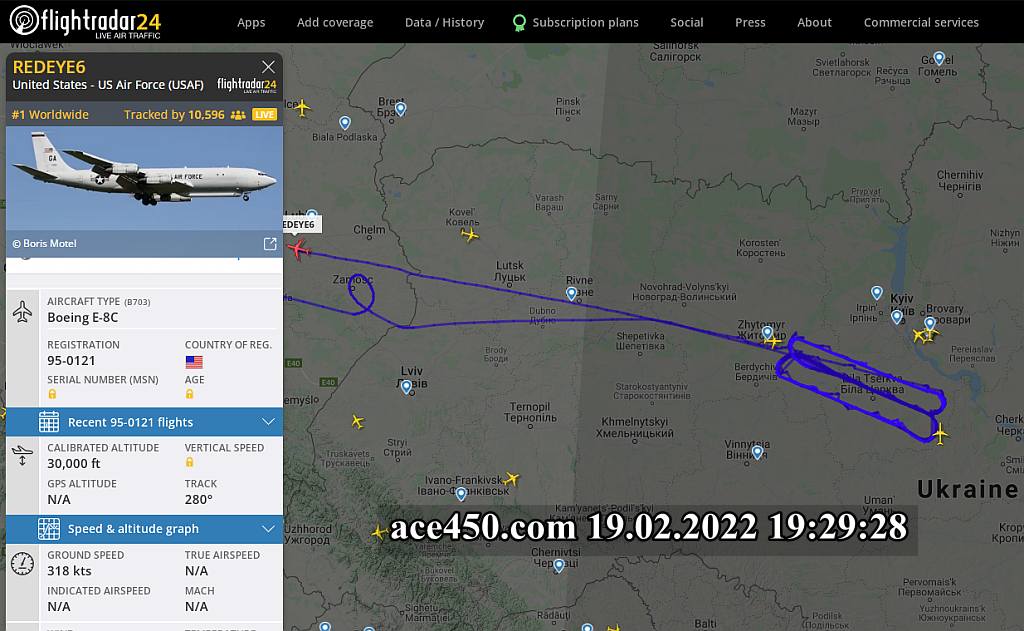Open the aircraft photo in new window
The height and width of the screenshot is (631, 1024).
click(270, 244)
